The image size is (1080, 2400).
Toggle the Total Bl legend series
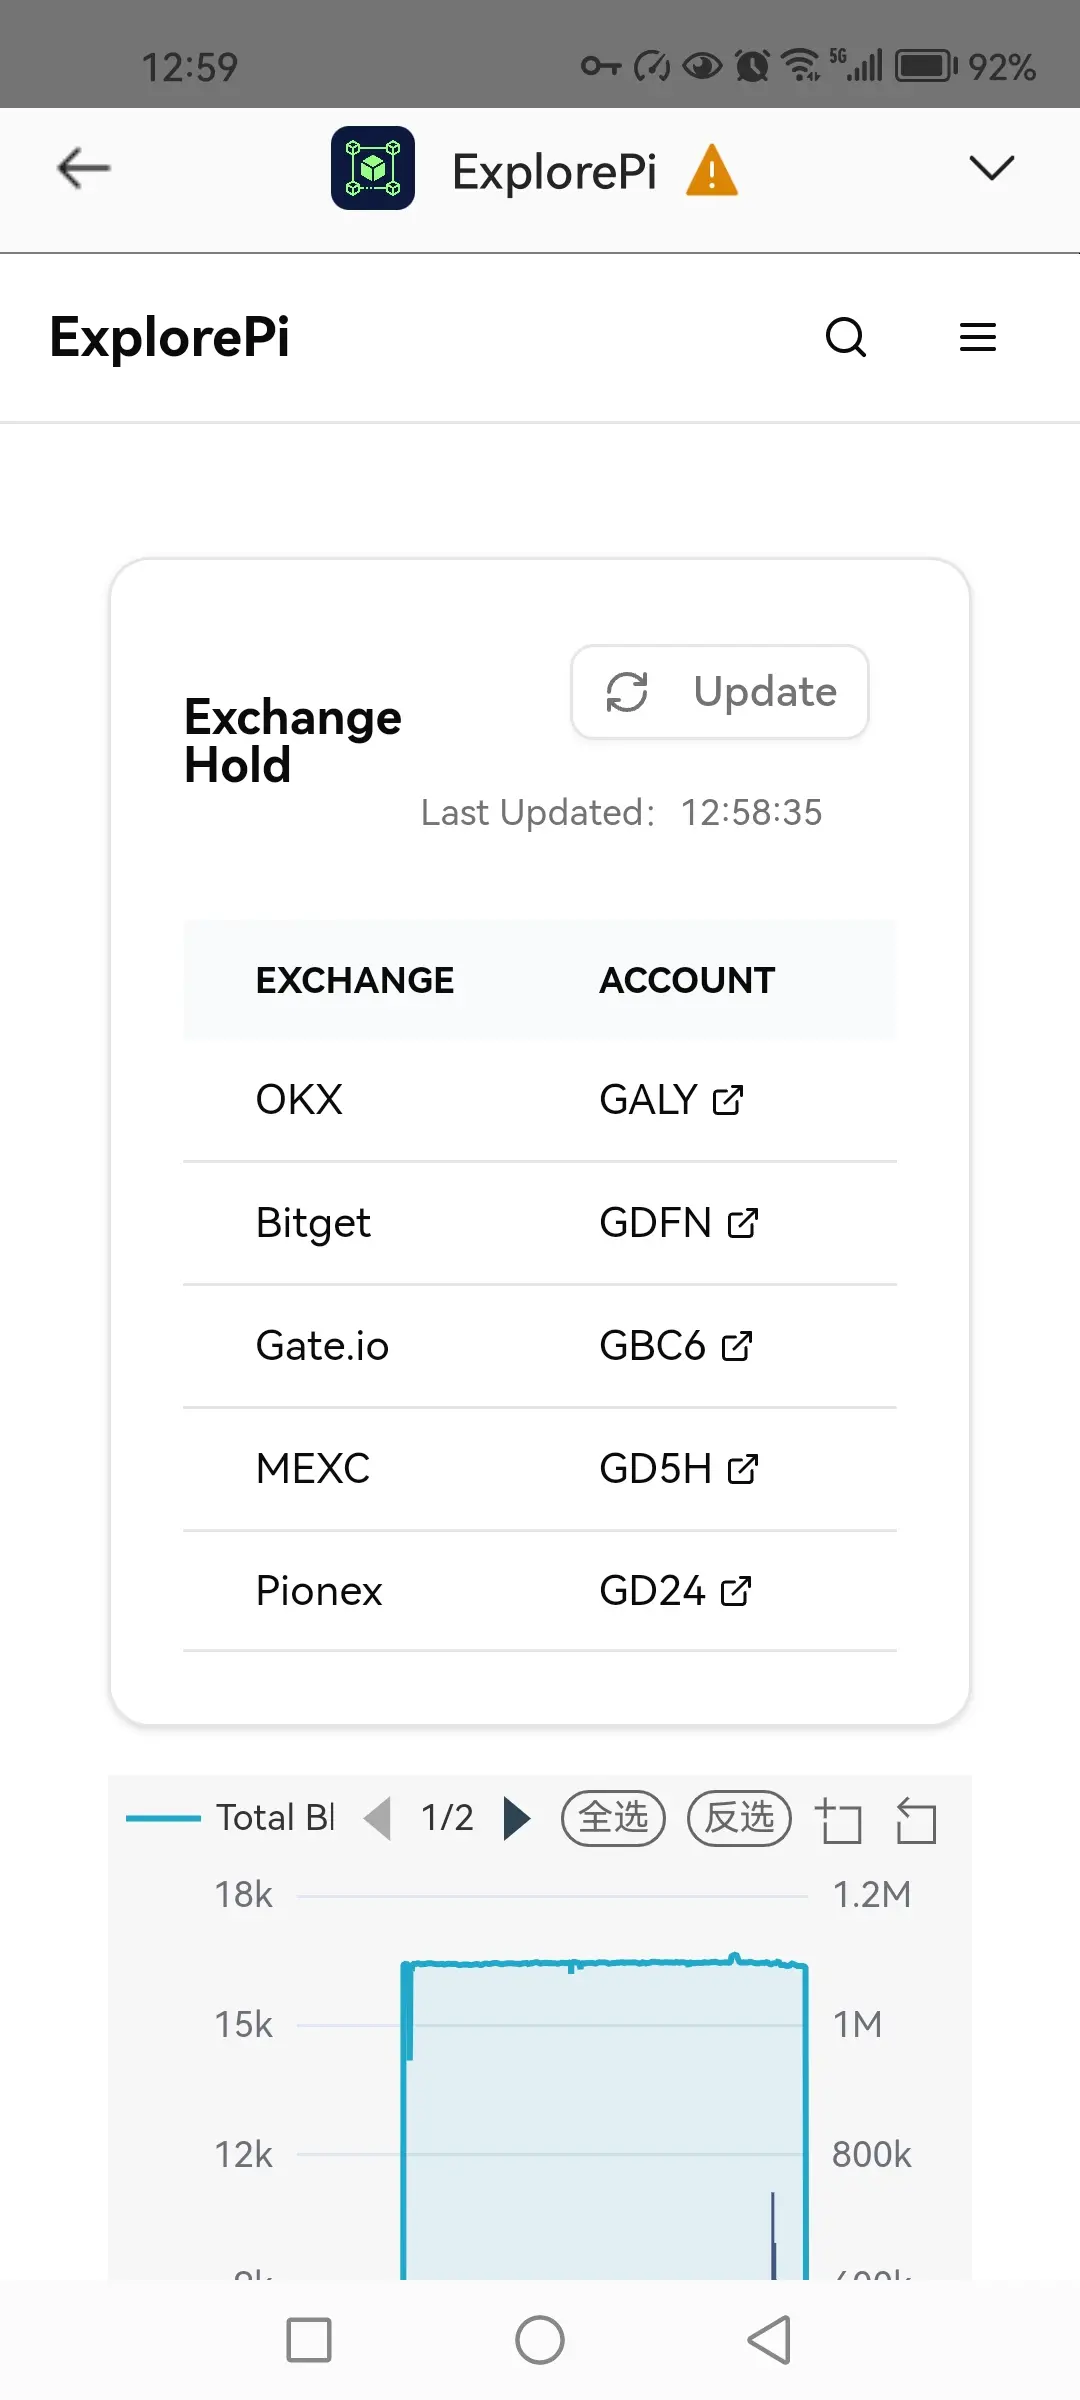[x=230, y=1818]
